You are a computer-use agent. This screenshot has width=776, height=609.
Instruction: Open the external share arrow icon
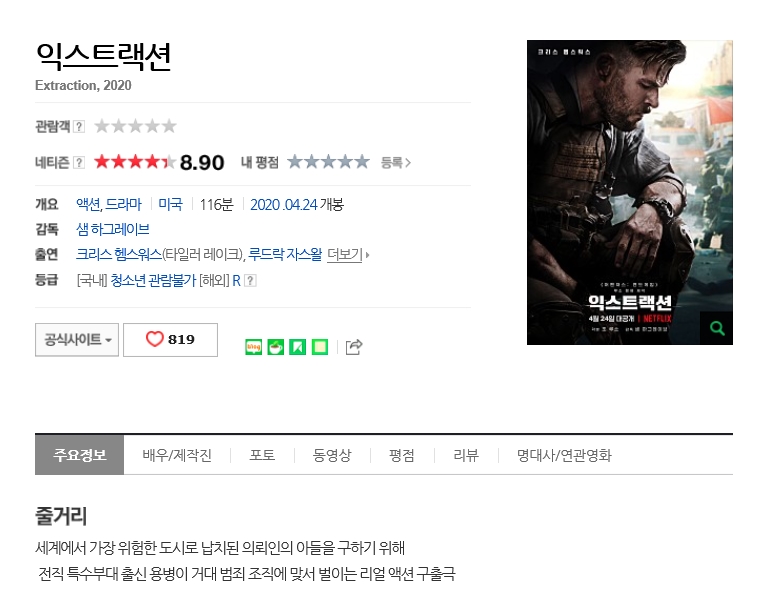[354, 347]
